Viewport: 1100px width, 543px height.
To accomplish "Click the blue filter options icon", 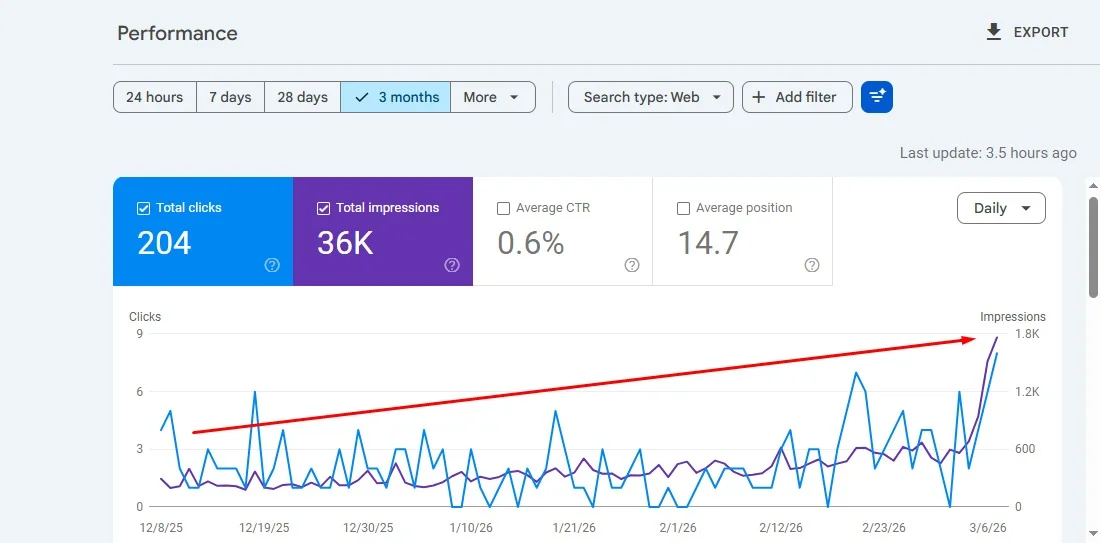I will (x=877, y=97).
